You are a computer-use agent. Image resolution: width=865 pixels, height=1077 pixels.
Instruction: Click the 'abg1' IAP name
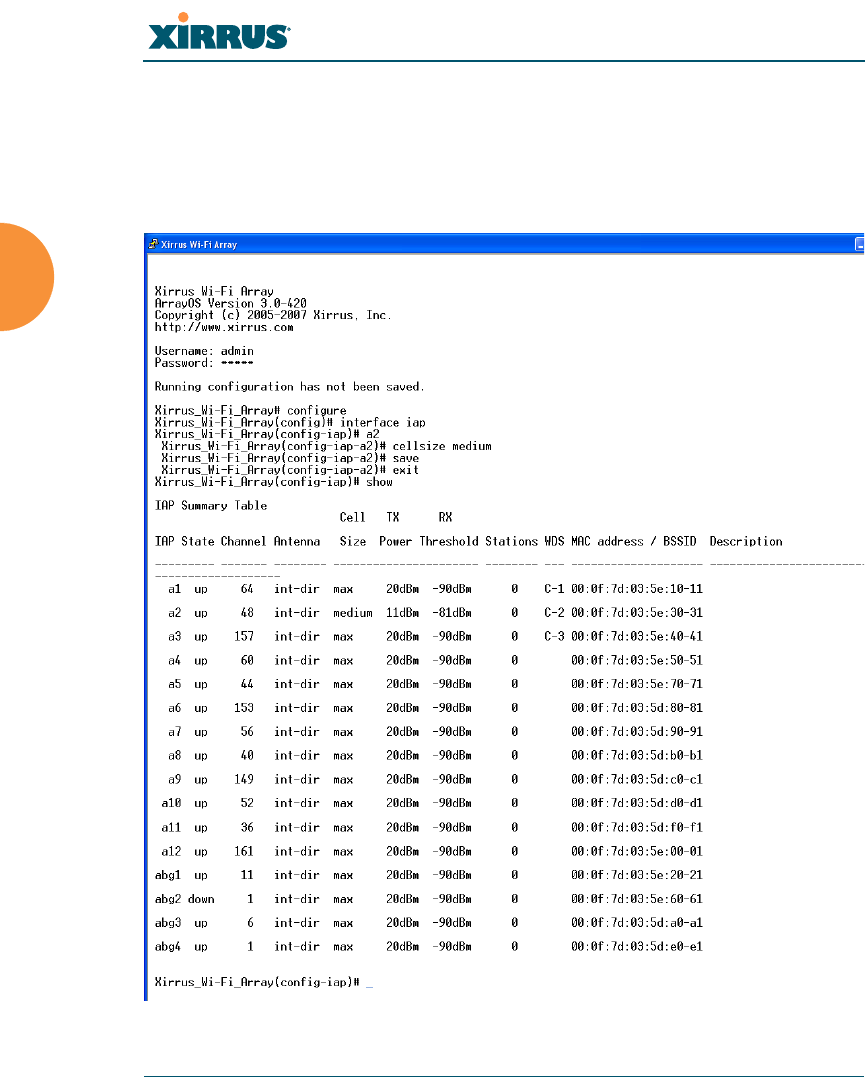pos(168,876)
